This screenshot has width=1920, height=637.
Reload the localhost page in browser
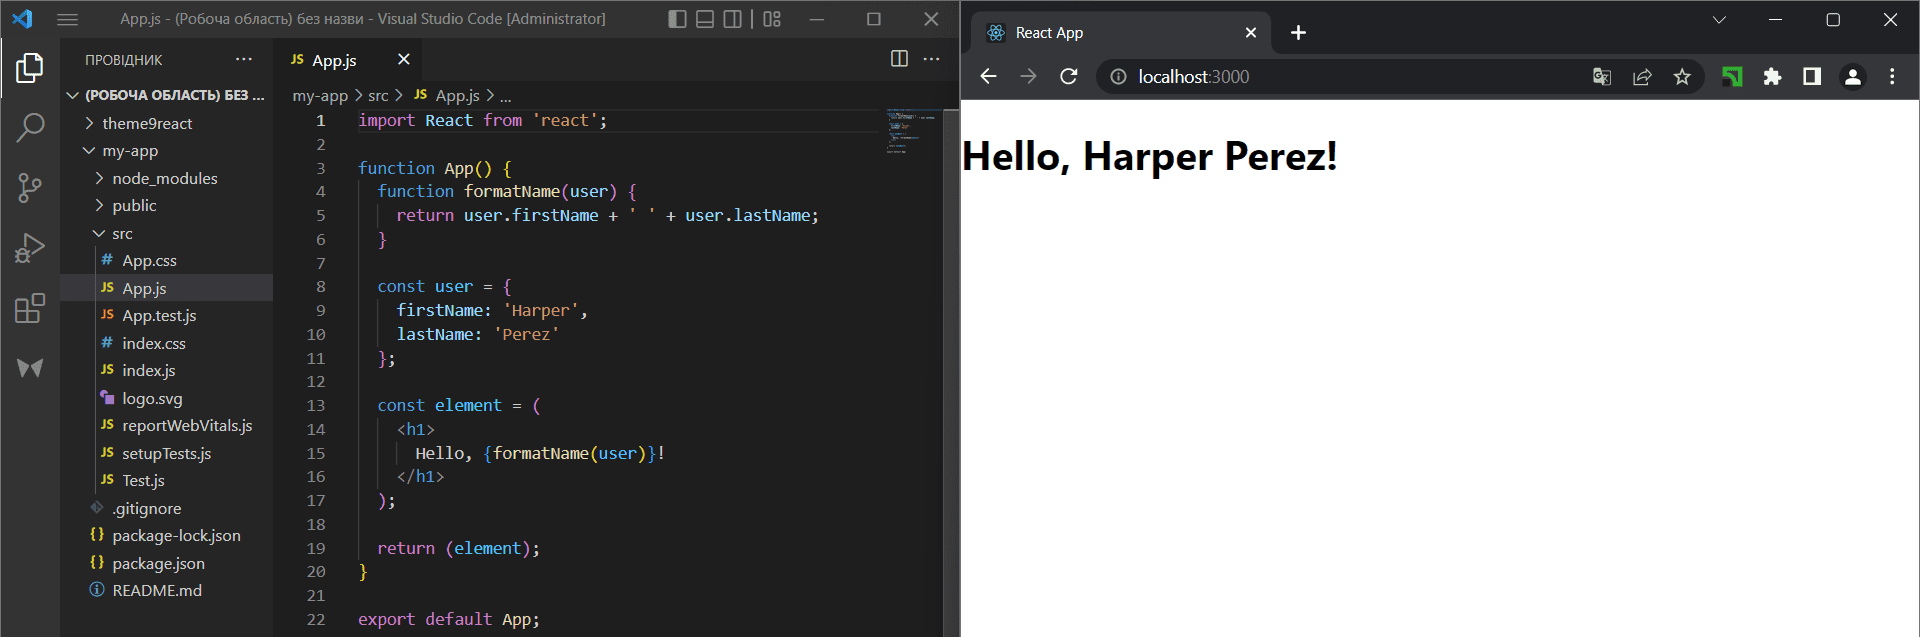[x=1069, y=77]
